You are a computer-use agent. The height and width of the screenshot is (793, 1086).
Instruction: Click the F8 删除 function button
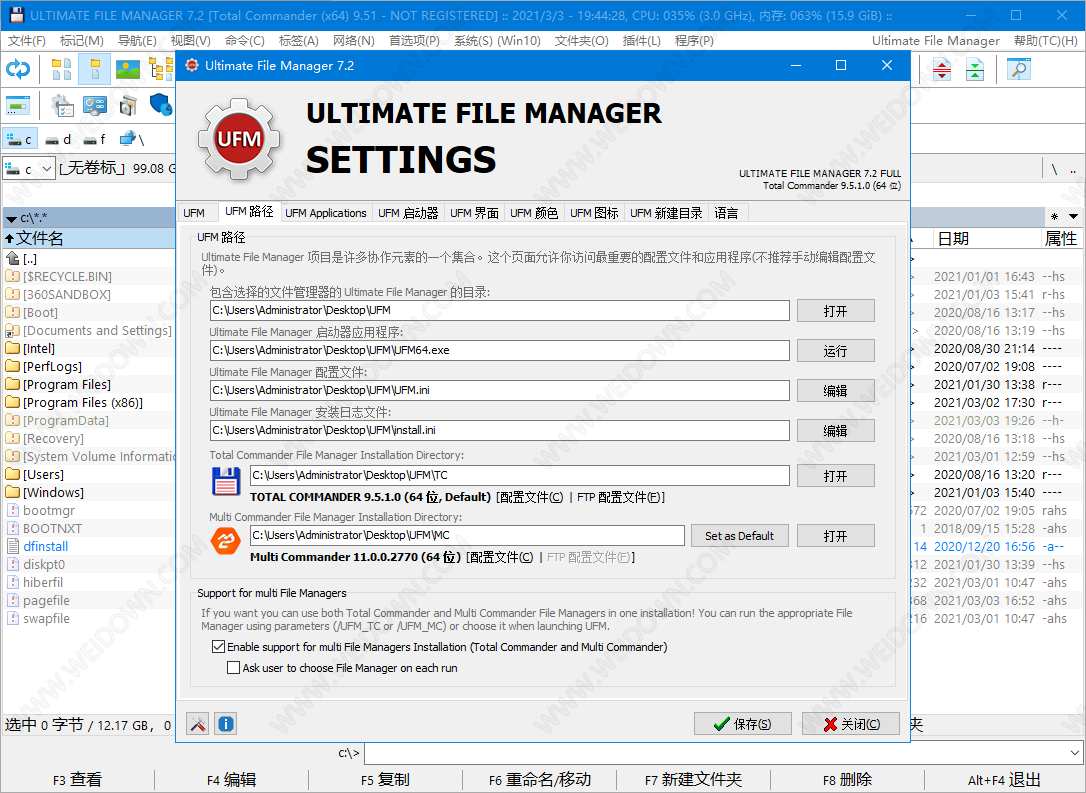(847, 780)
